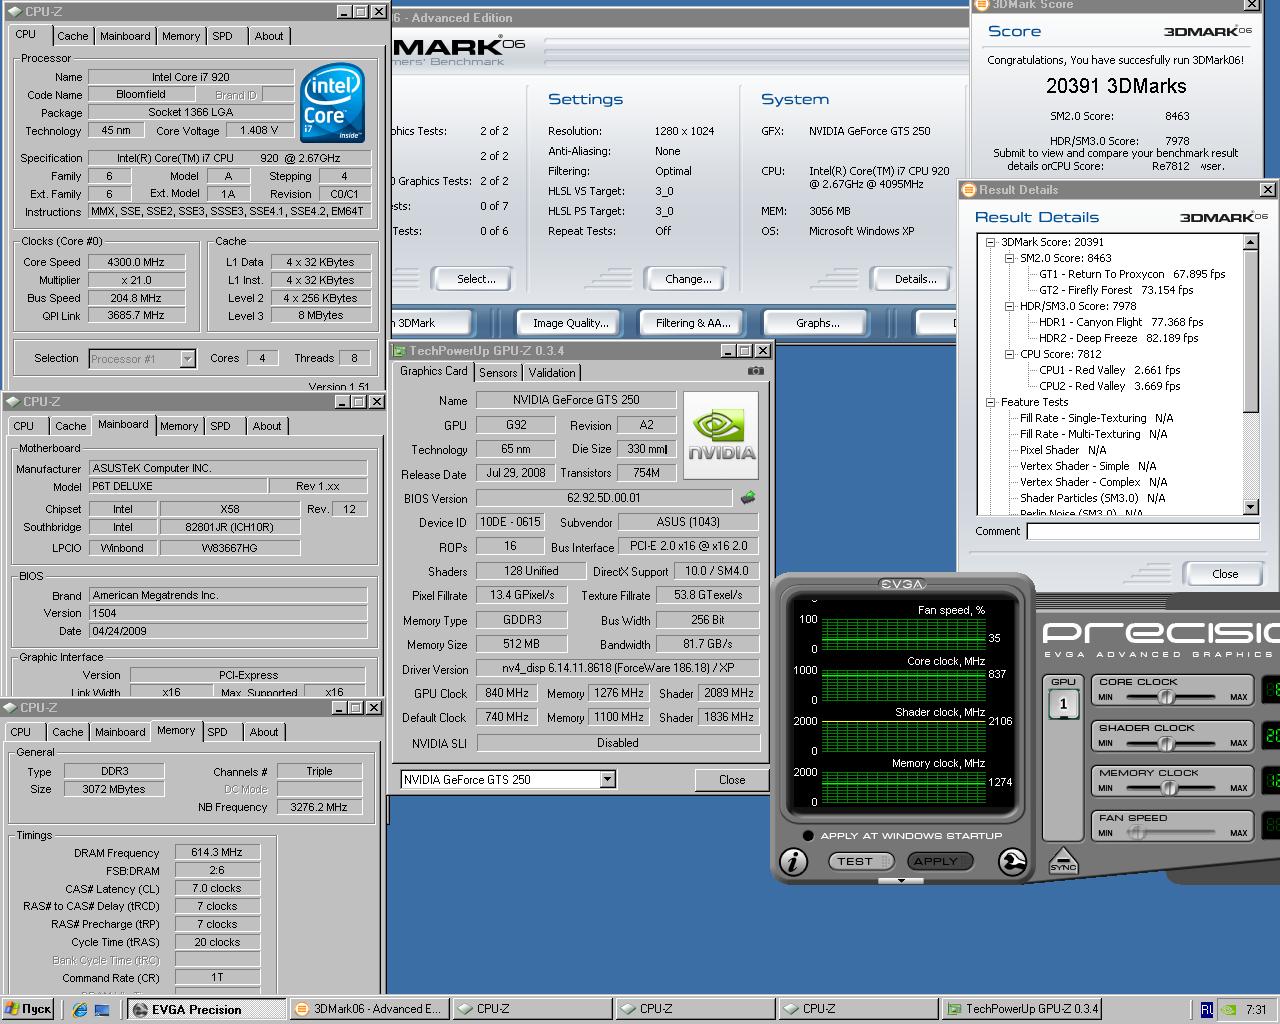Click the RU language indicator in the tray

click(1207, 1010)
